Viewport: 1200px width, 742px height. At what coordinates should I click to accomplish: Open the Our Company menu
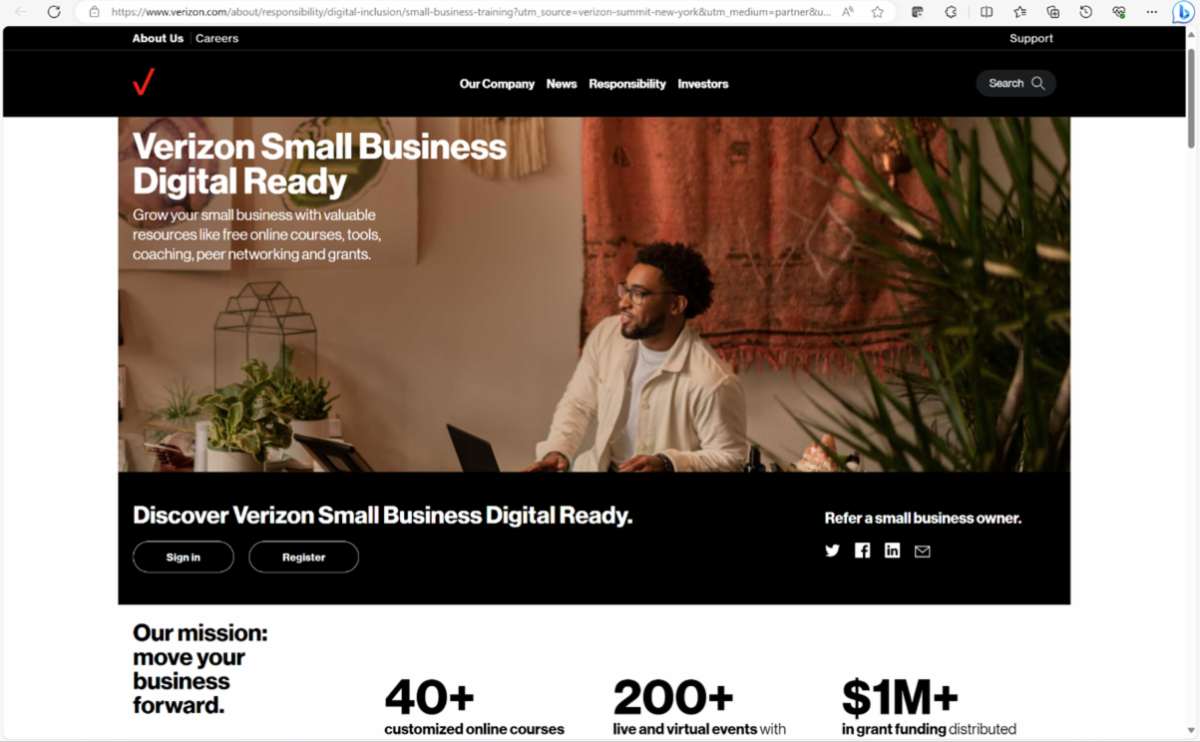tap(497, 84)
